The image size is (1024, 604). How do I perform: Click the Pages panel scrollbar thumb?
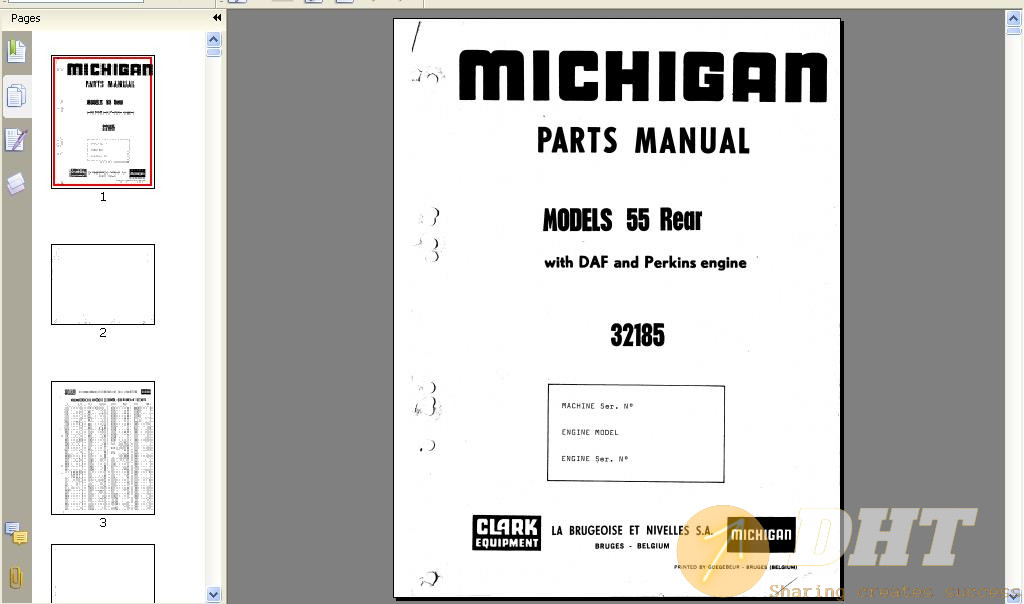click(x=214, y=52)
